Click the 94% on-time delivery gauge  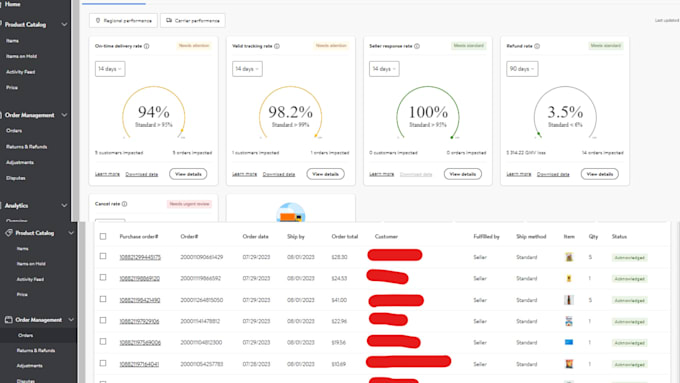[154, 112]
